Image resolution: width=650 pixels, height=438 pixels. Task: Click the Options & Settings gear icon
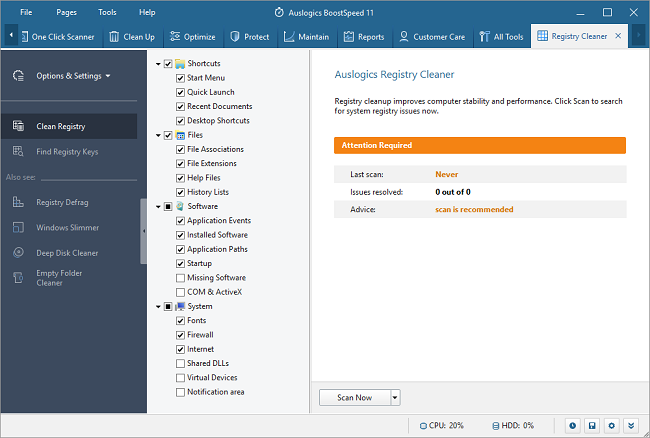click(18, 76)
